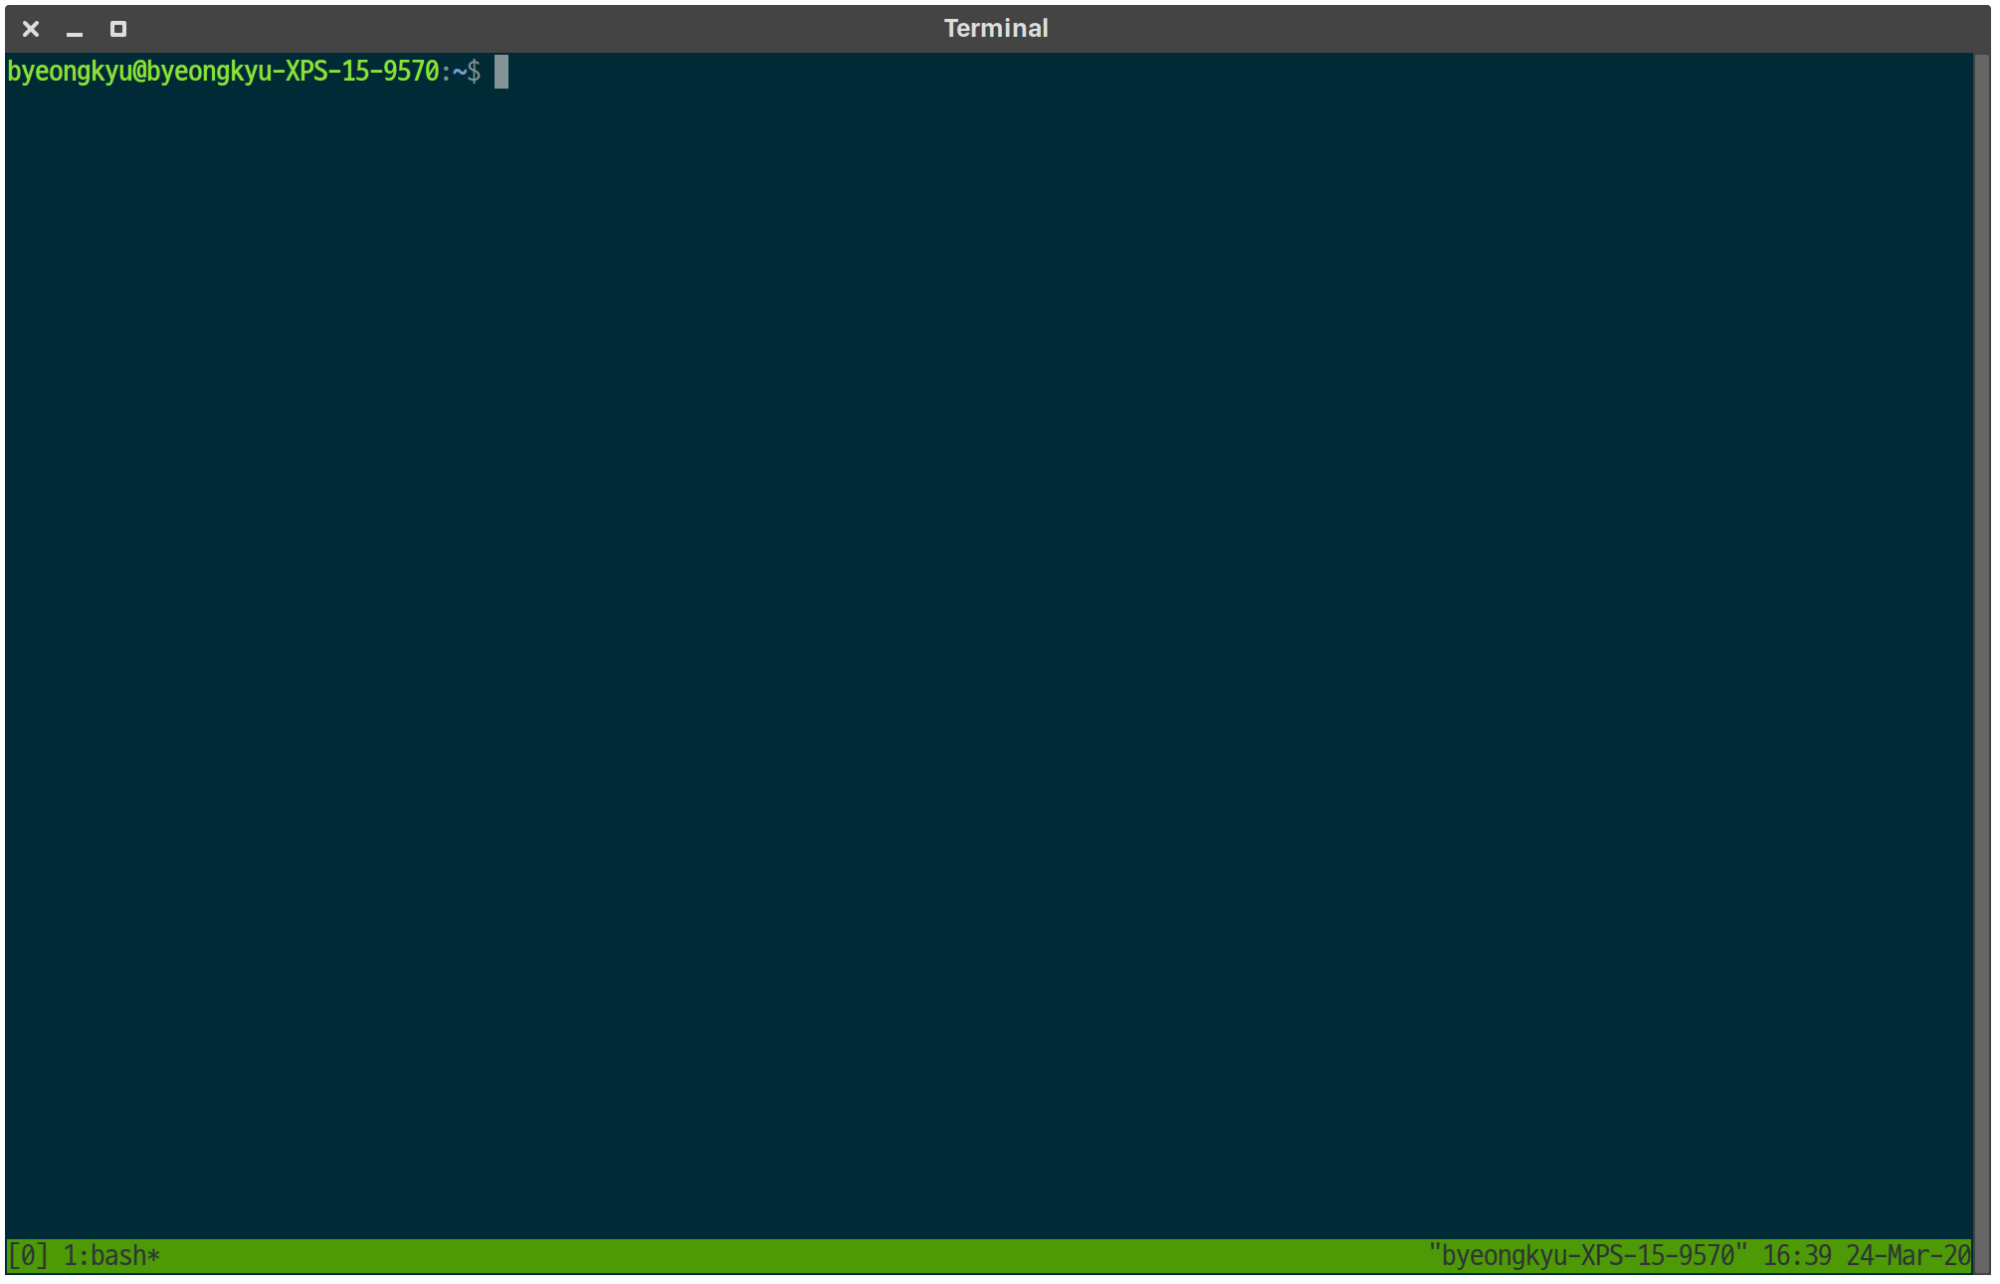Click the 16:39 clock in status bar
This screenshot has width=2000, height=1284.
1796,1255
